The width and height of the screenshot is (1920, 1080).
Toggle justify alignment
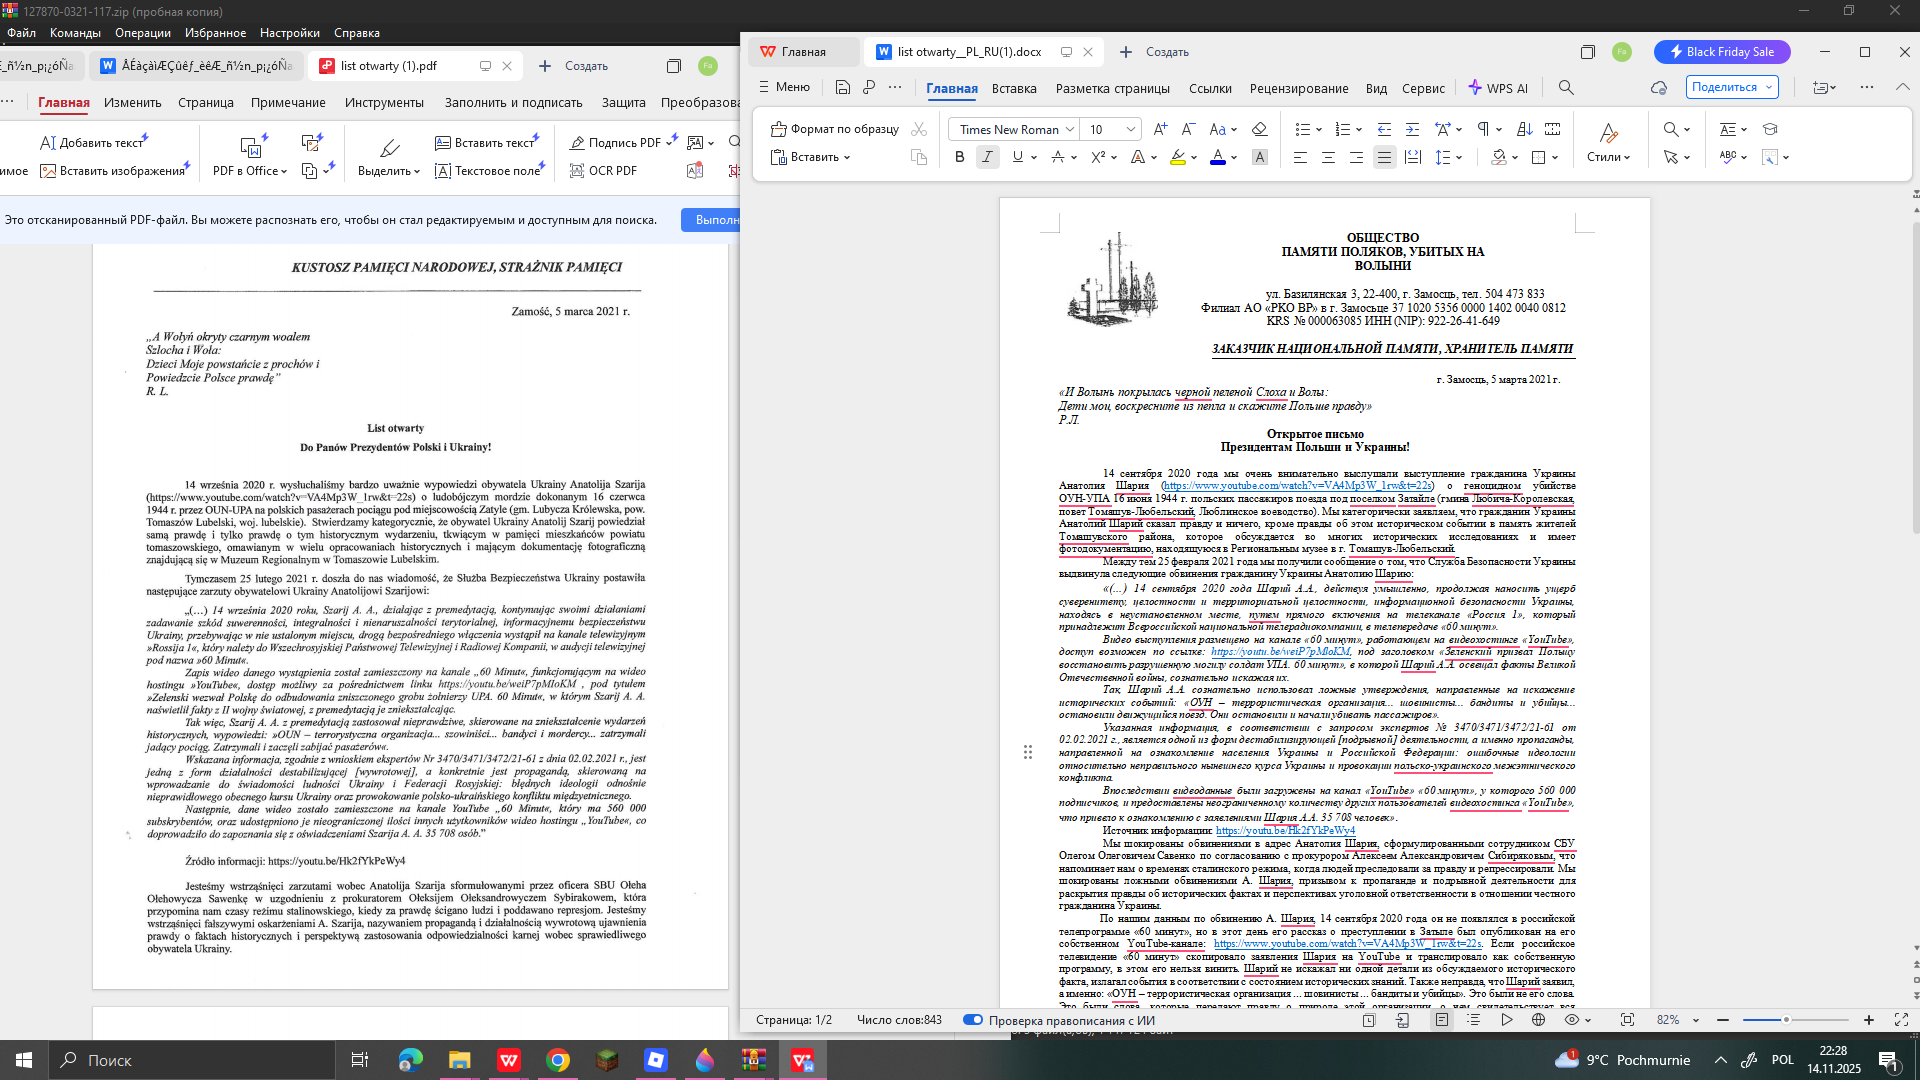[1384, 157]
